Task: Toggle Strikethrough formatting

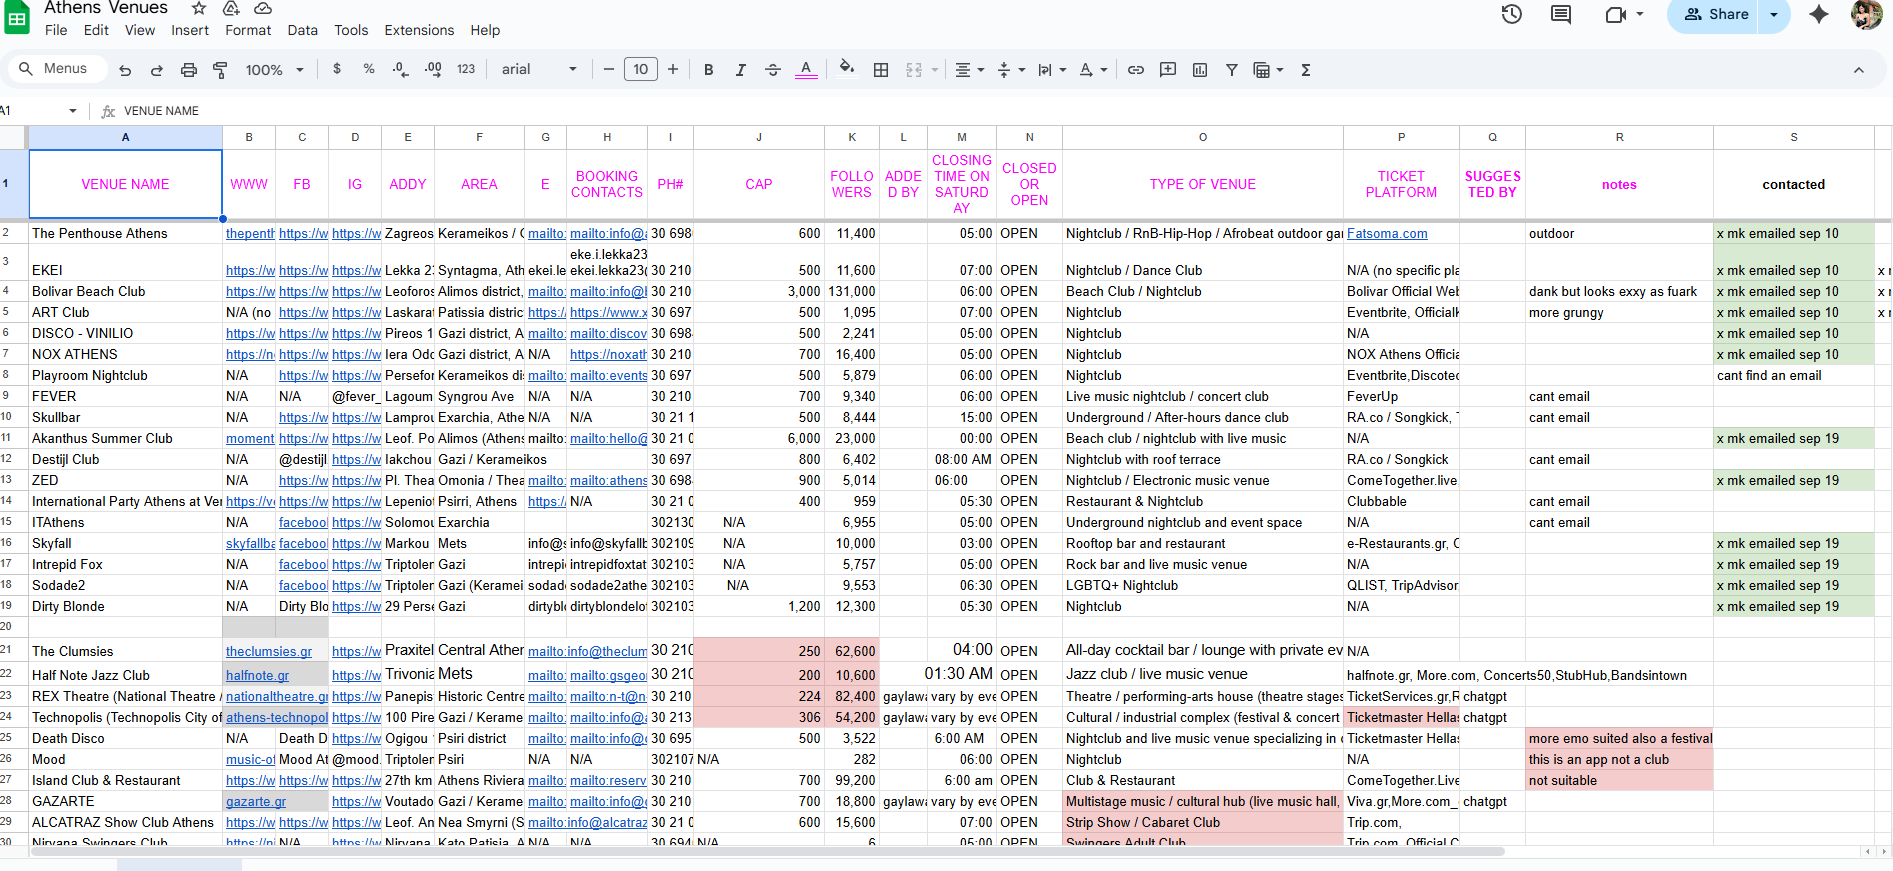Action: click(x=773, y=70)
